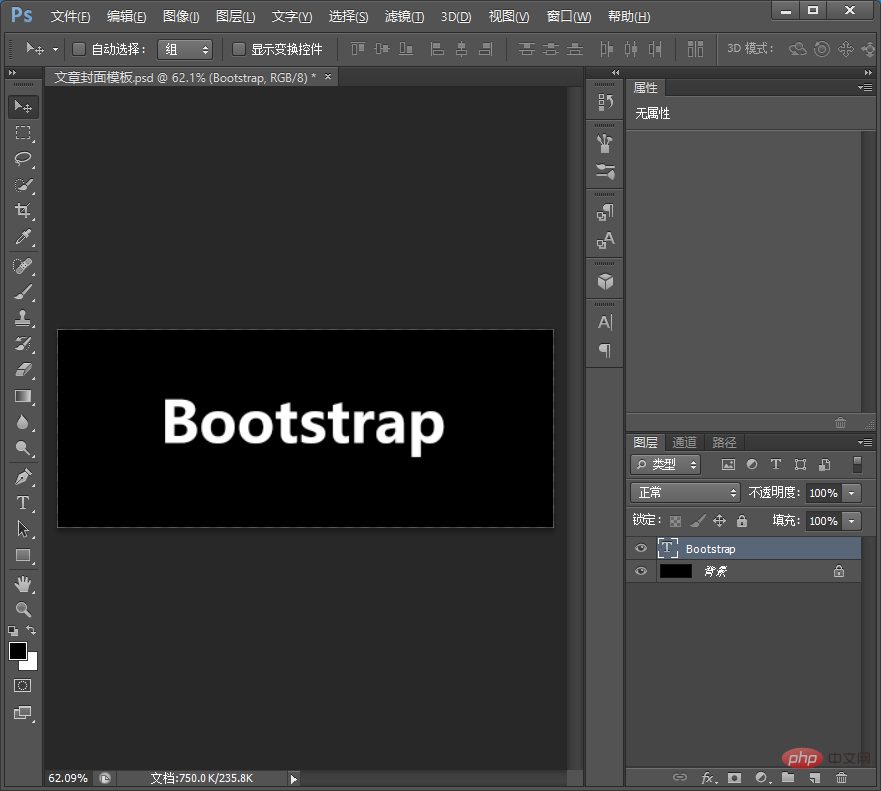Open the Fill slider dropdown arrow
The height and width of the screenshot is (791, 881).
852,521
